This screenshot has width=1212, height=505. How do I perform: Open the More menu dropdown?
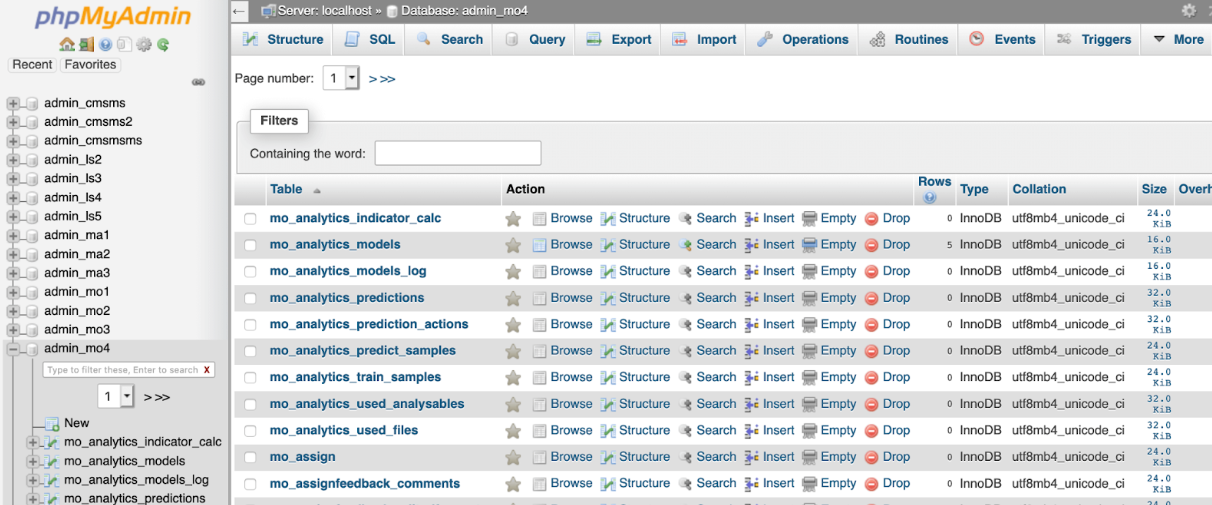coord(1178,40)
